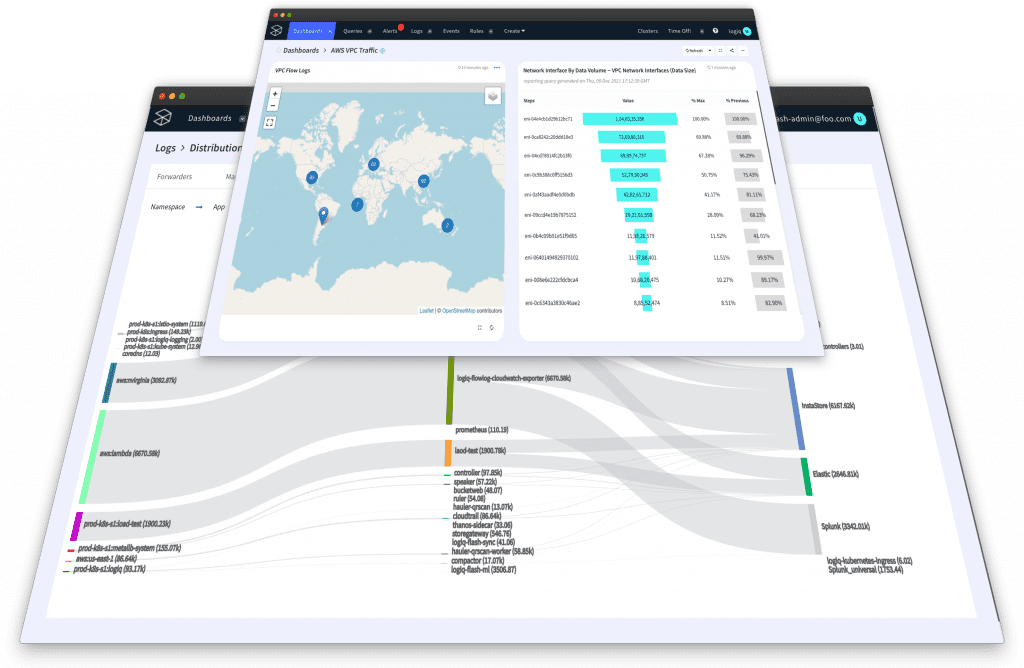The height and width of the screenshot is (668, 1024).
Task: Follow the OpenStreetMap attribution link
Action: click(x=458, y=311)
